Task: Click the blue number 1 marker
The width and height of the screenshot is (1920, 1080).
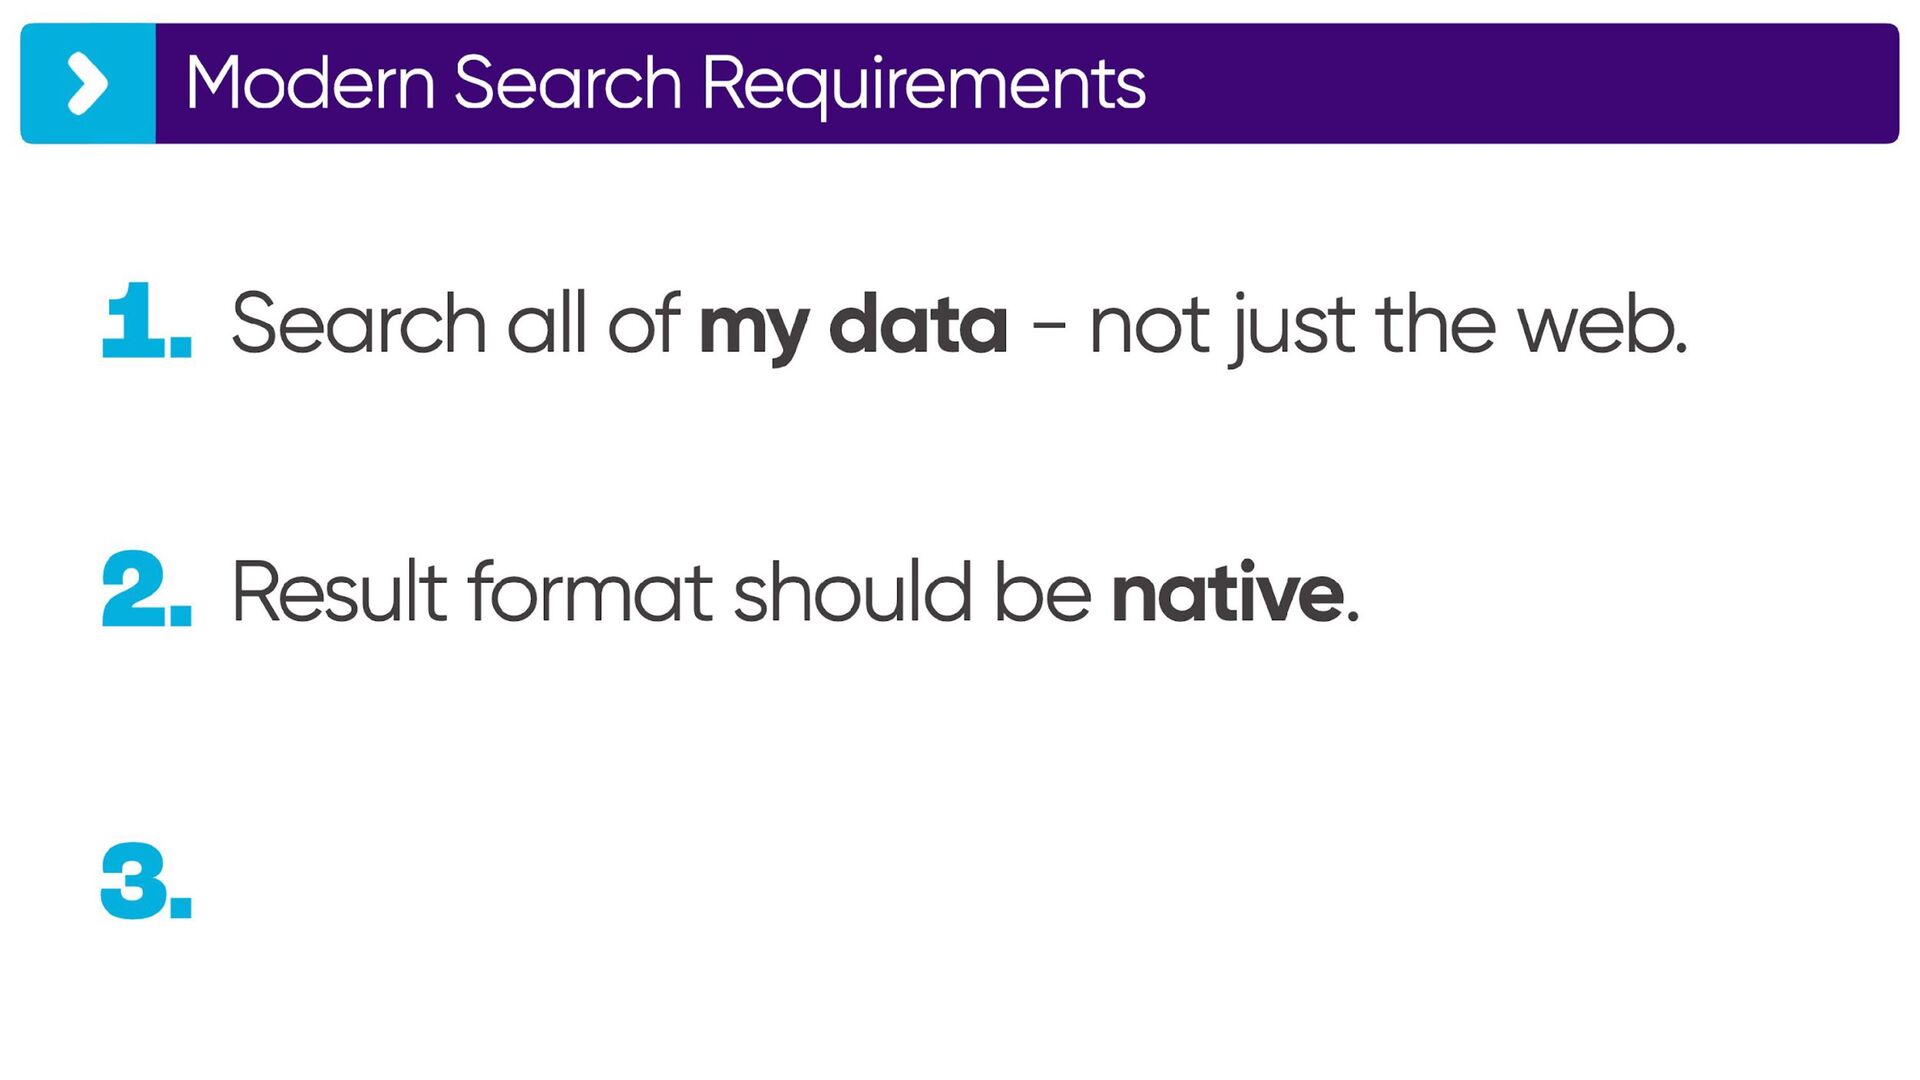Action: coord(146,320)
